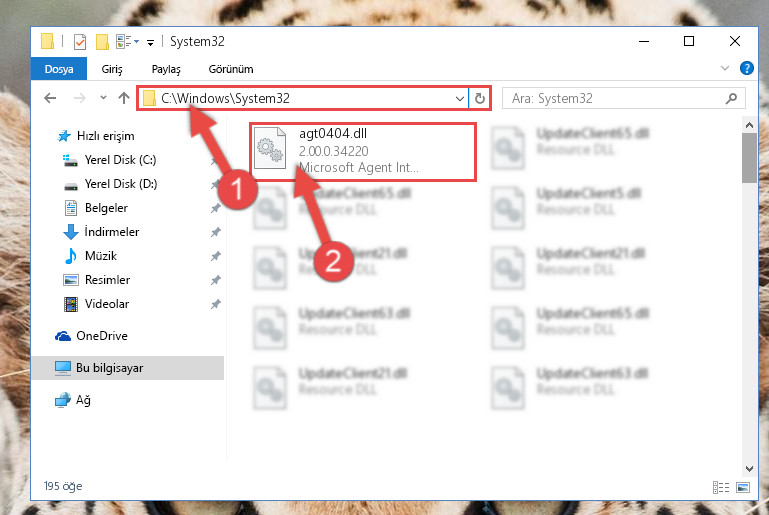Expand the address bar history dropdown
Viewport: 769px width, 515px height.
tap(460, 99)
